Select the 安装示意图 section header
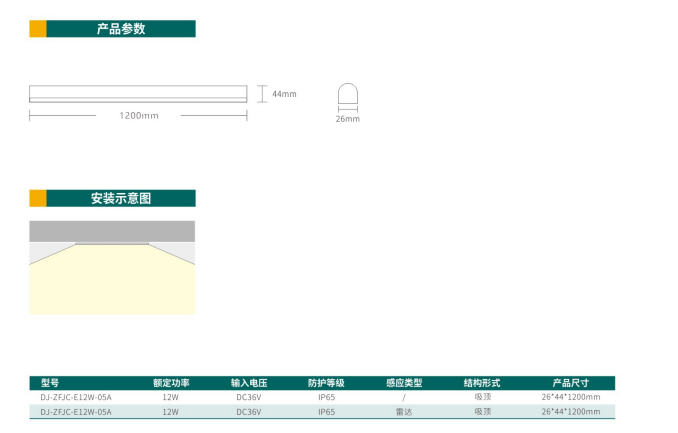The width and height of the screenshot is (678, 433). [121, 198]
